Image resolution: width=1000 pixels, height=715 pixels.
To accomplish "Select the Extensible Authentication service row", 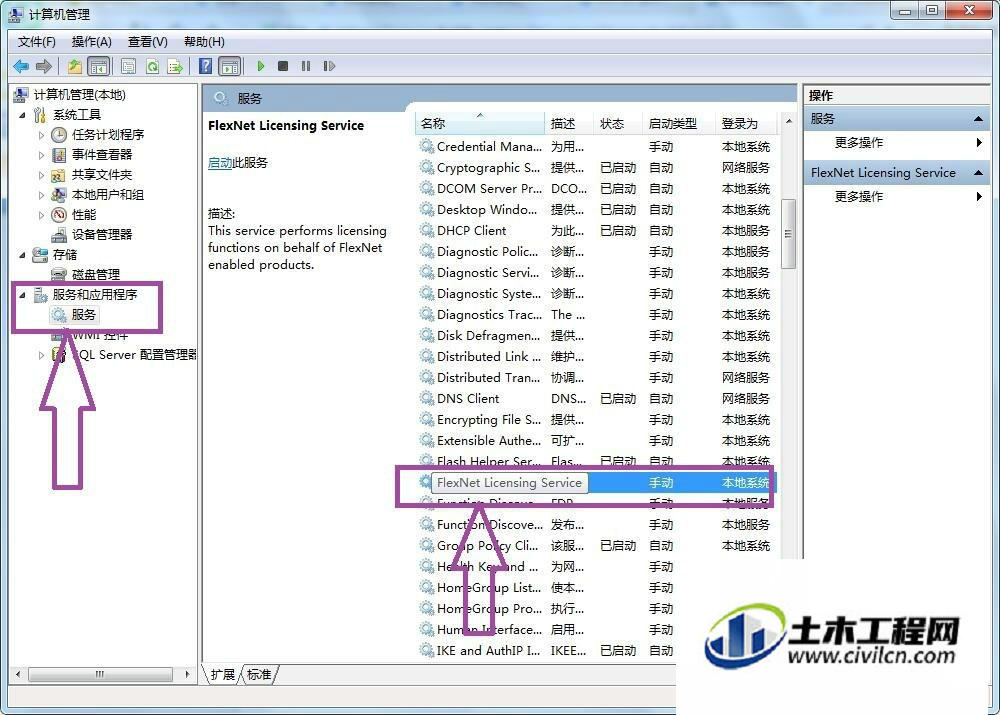I will [x=598, y=441].
